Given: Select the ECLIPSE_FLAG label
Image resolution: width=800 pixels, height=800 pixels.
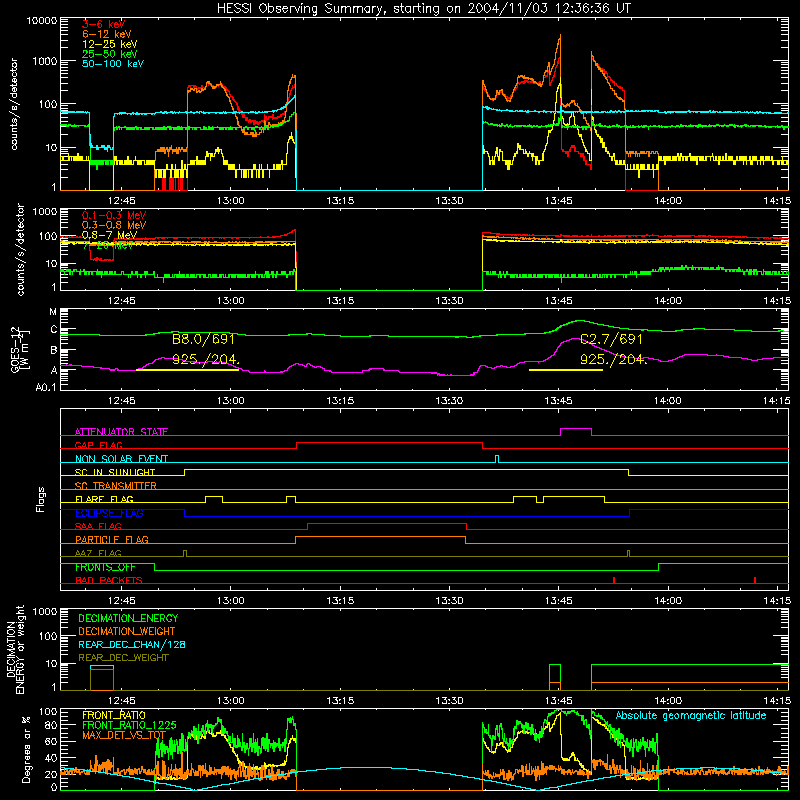Looking at the screenshot, I should (109, 513).
